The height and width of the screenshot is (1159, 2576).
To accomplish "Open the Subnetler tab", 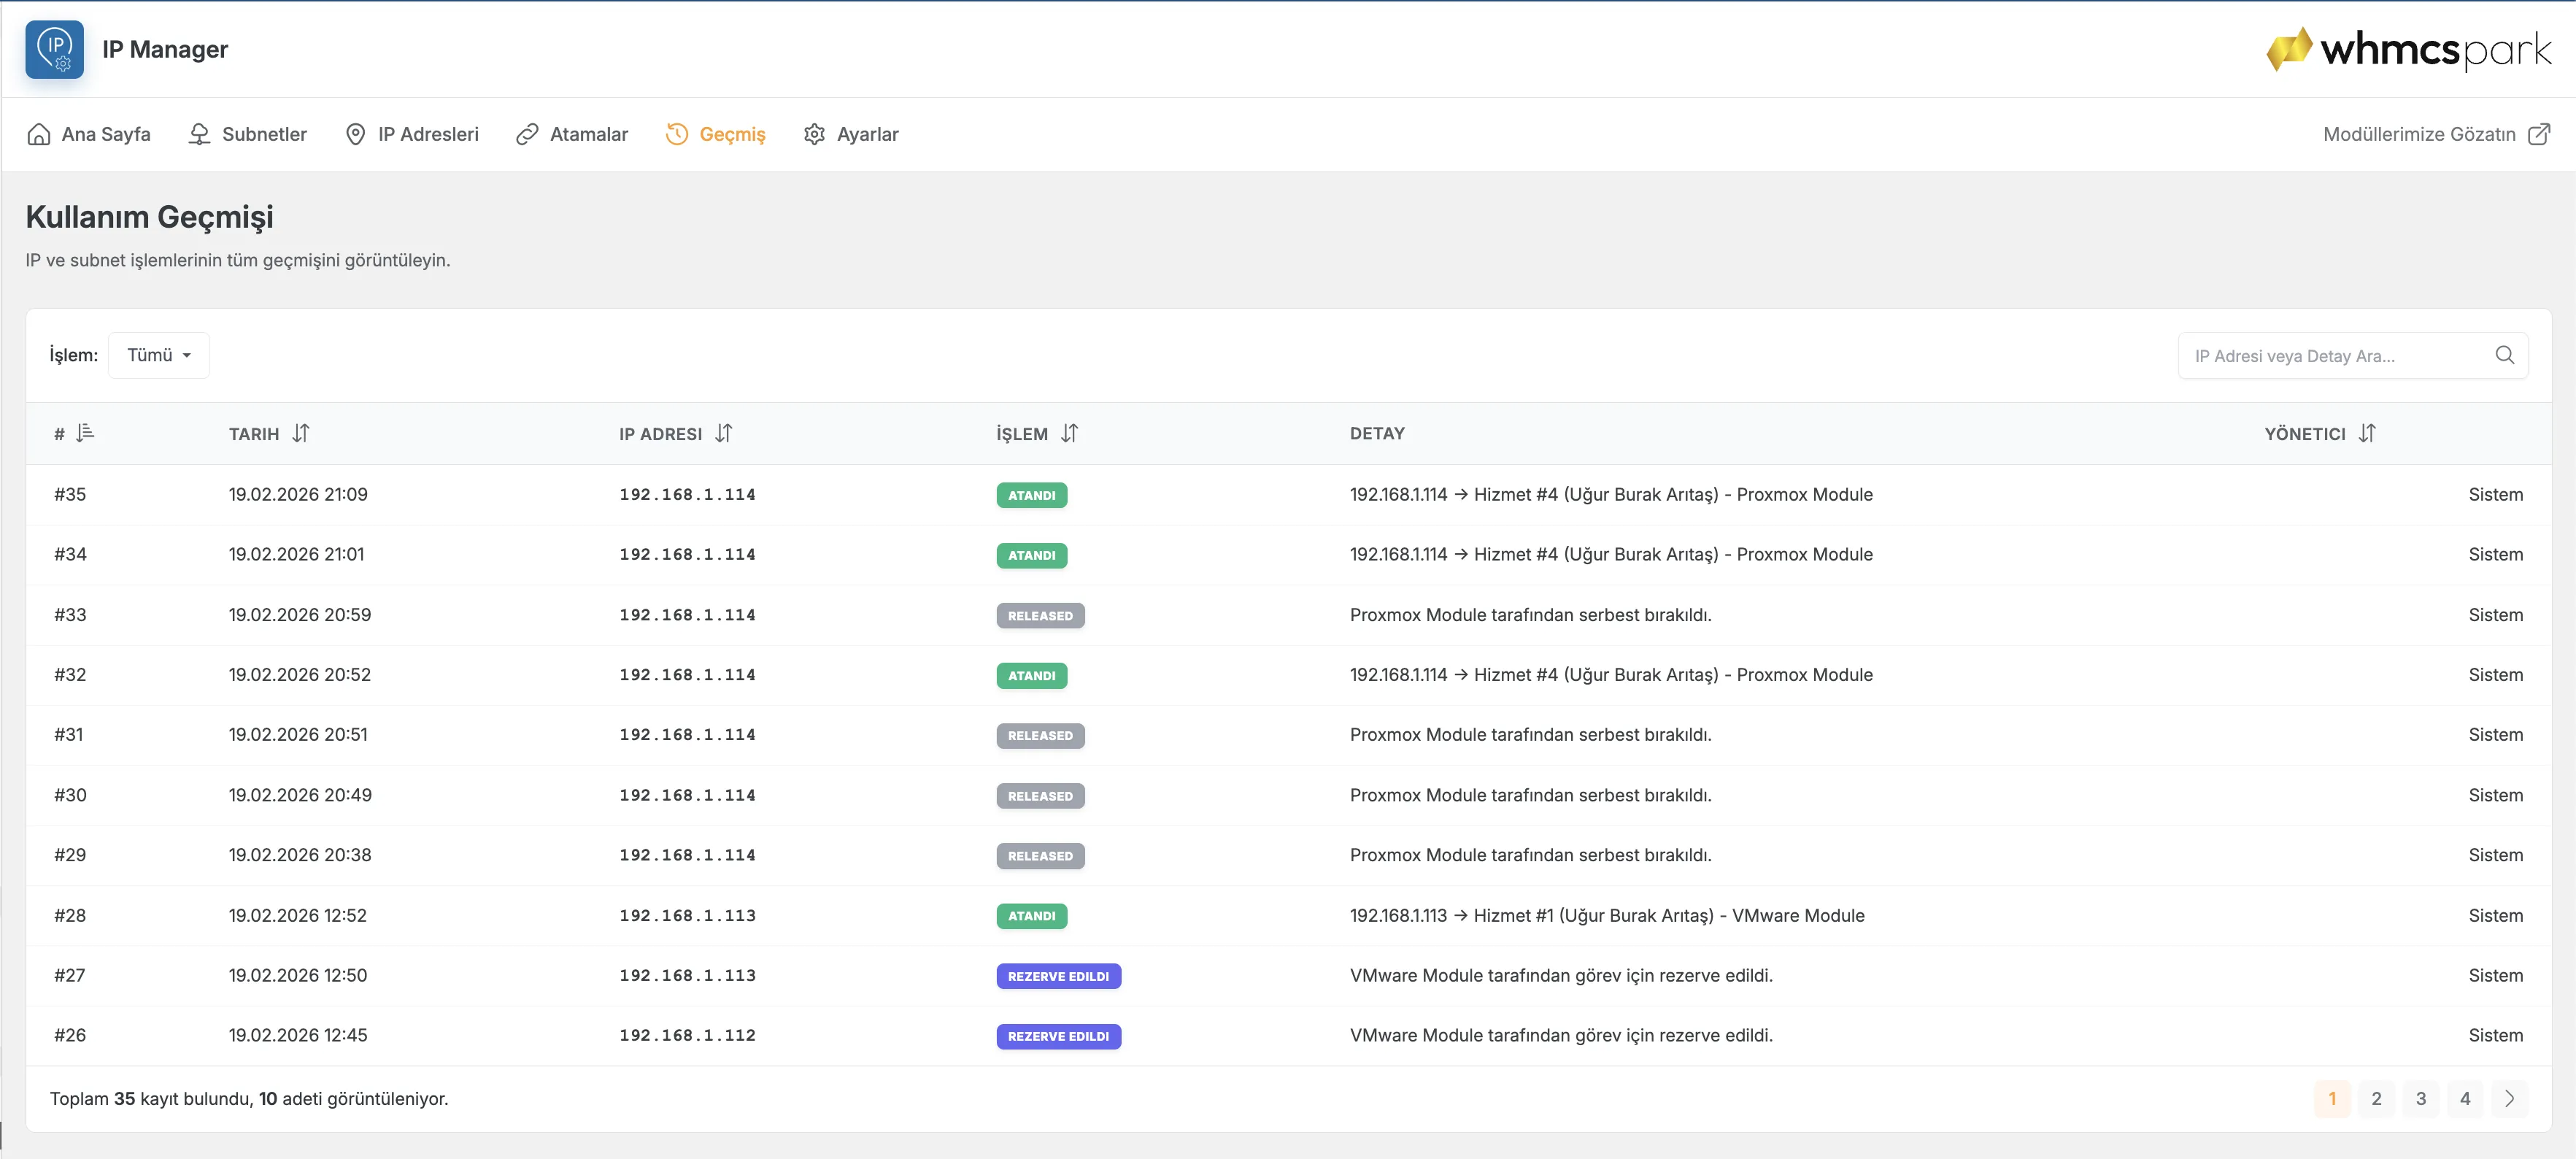I will pos(247,134).
